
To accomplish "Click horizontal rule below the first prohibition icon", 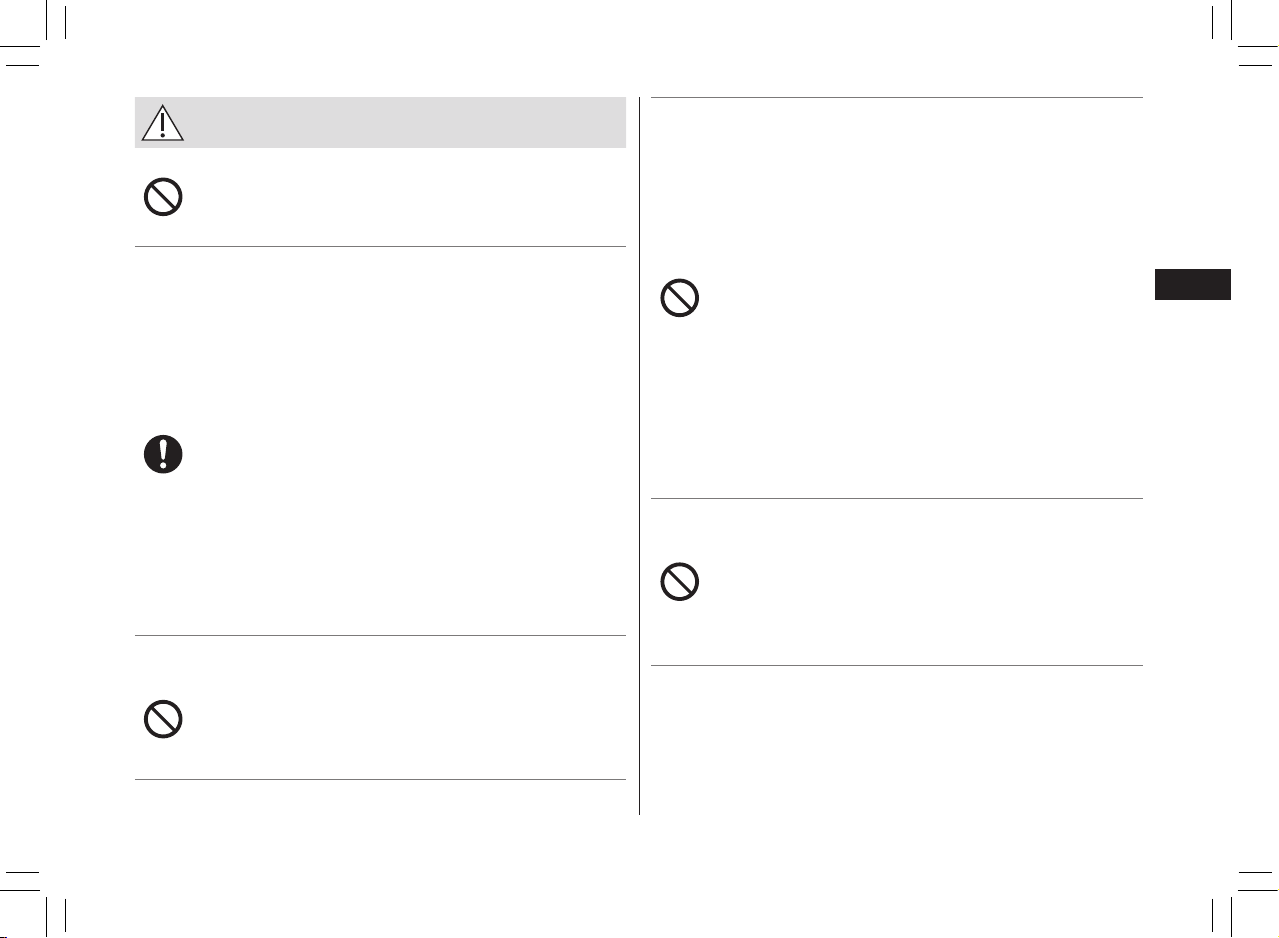I will point(380,246).
